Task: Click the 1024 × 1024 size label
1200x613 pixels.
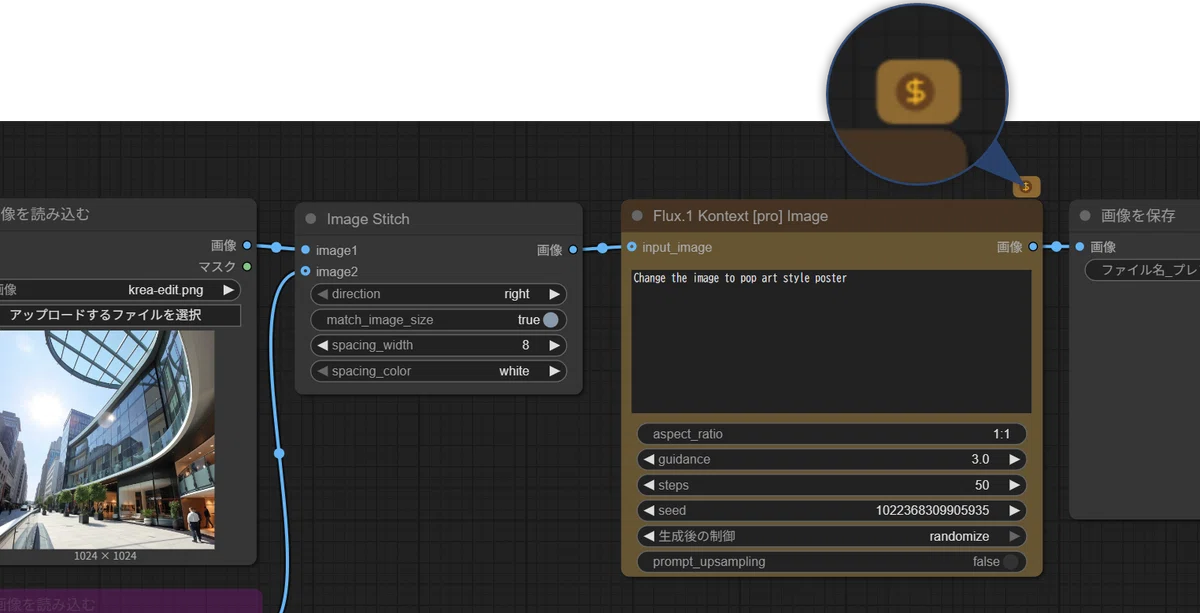Action: (105, 556)
